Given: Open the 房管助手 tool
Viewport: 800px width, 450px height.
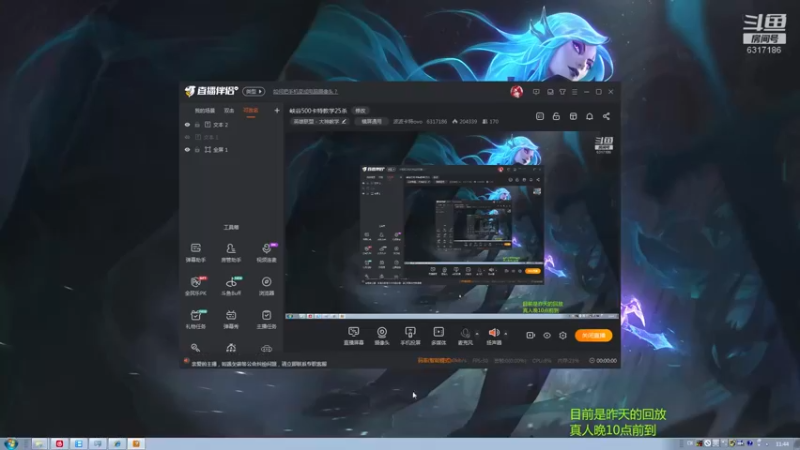Looking at the screenshot, I should (x=231, y=253).
